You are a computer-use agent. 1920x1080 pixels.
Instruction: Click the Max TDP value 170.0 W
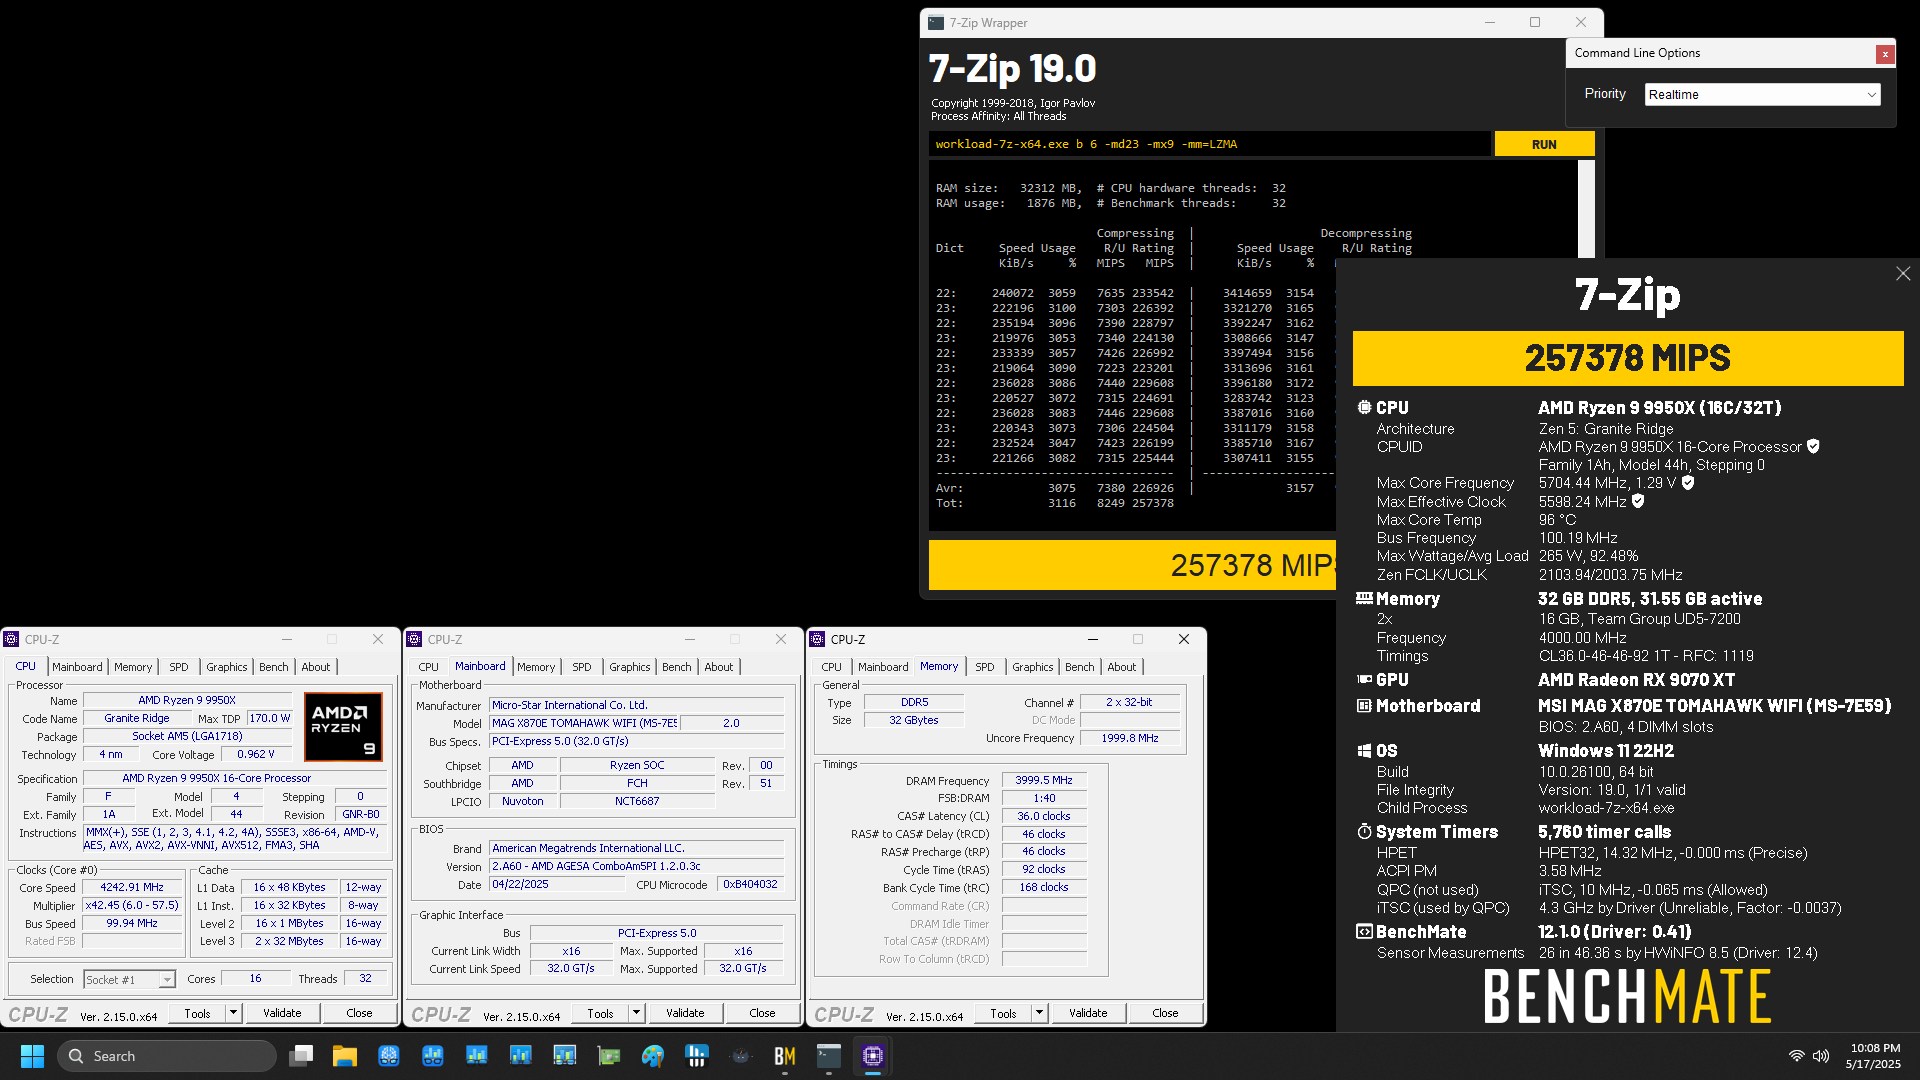tap(269, 718)
